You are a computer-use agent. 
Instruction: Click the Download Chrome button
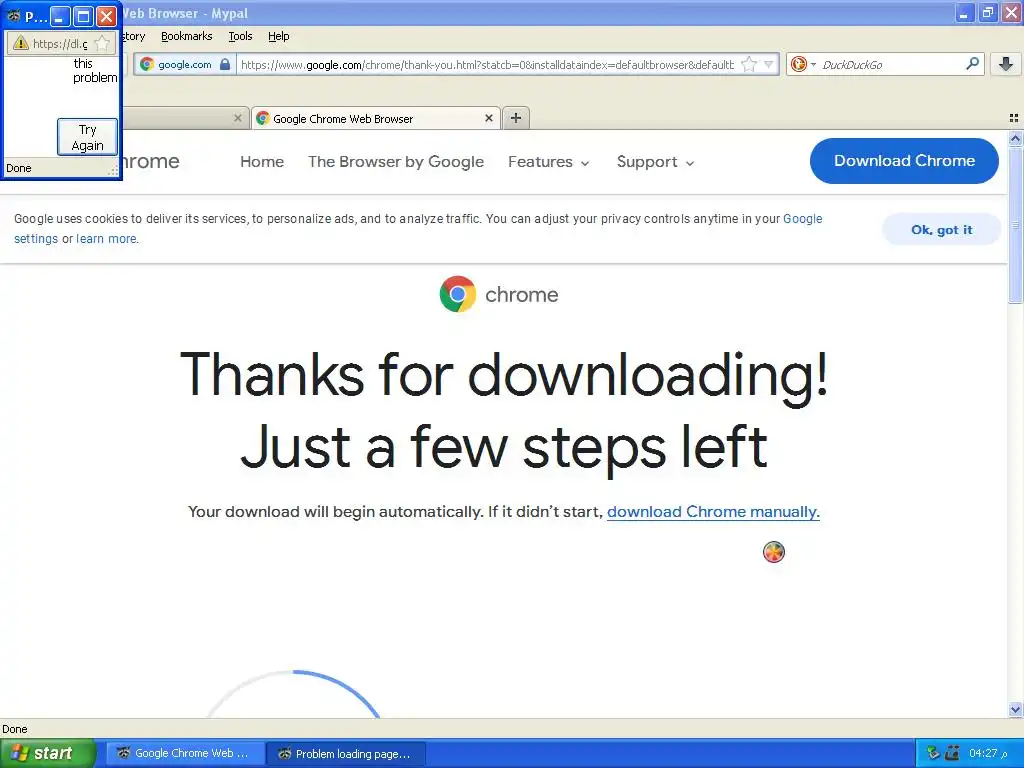click(904, 161)
